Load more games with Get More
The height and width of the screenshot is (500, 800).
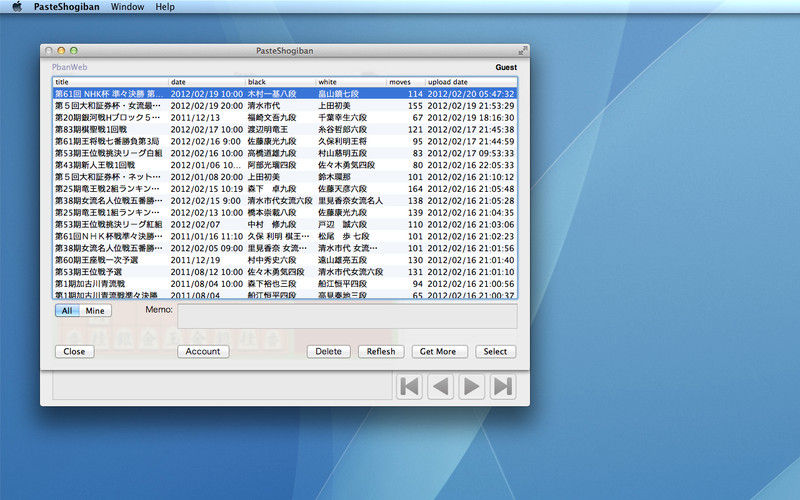(438, 352)
